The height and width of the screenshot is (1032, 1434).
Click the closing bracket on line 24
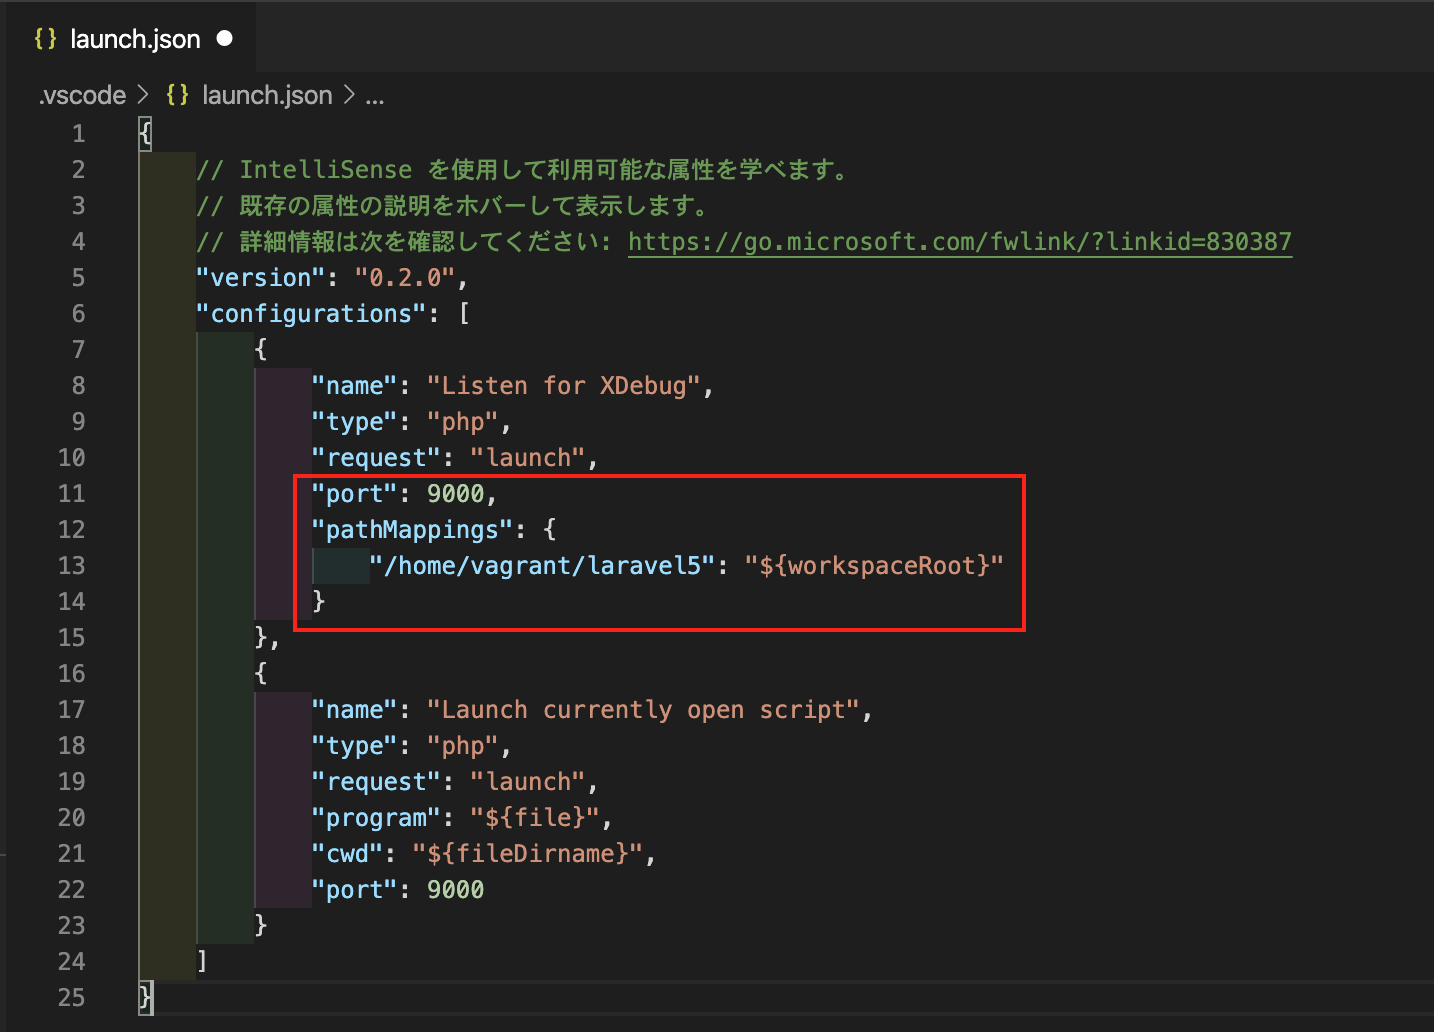click(x=203, y=962)
